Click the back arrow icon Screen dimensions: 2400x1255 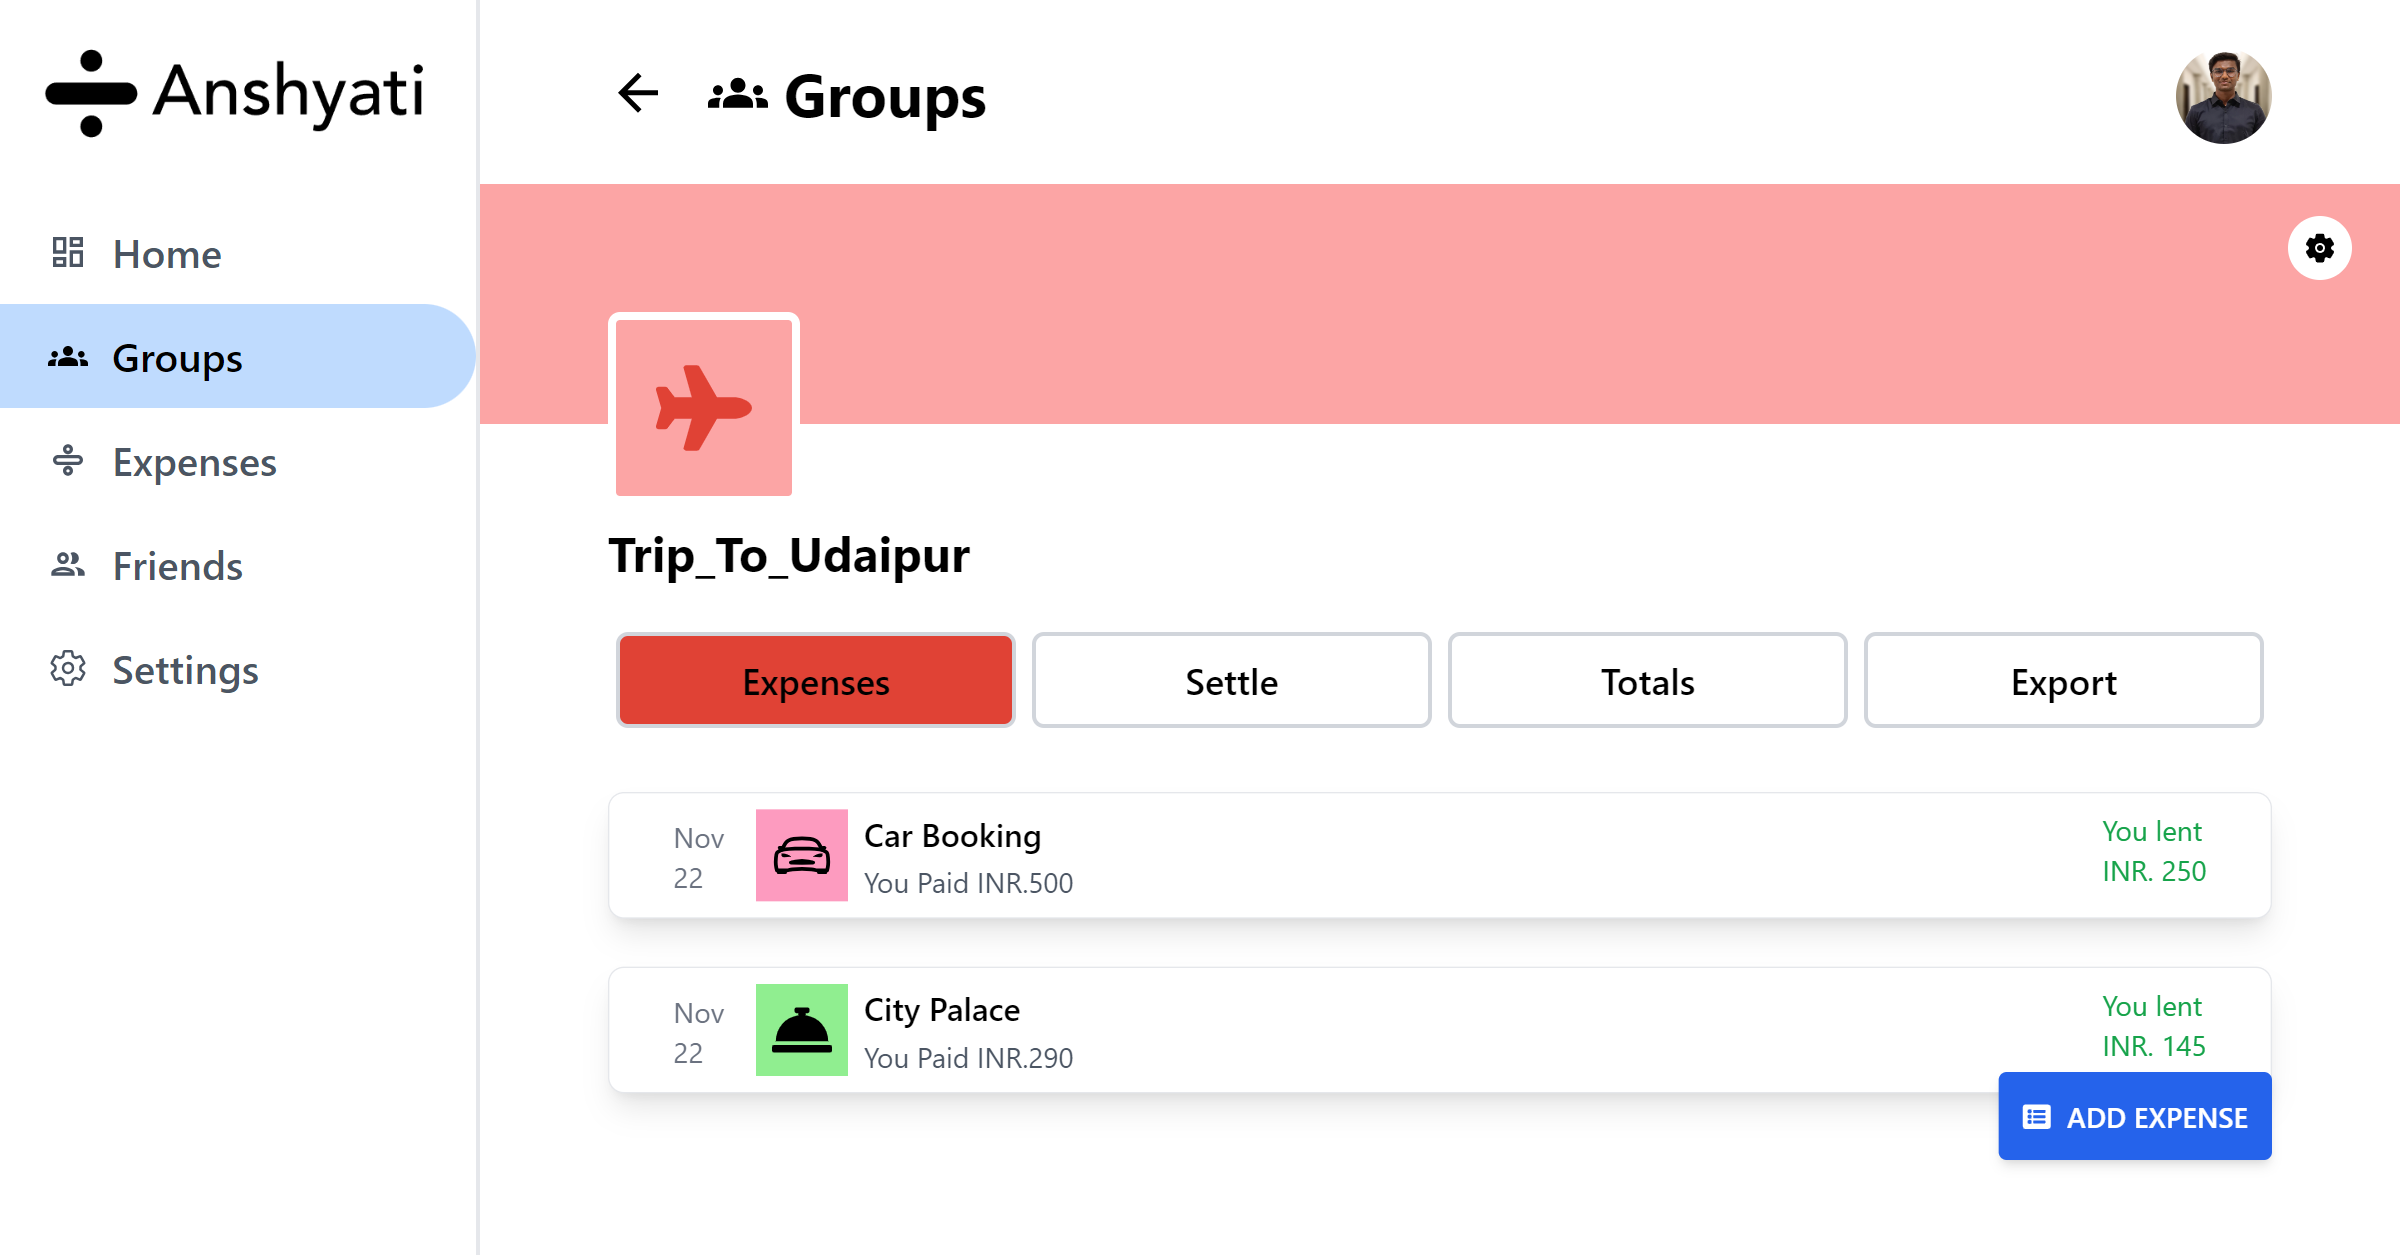coord(638,94)
